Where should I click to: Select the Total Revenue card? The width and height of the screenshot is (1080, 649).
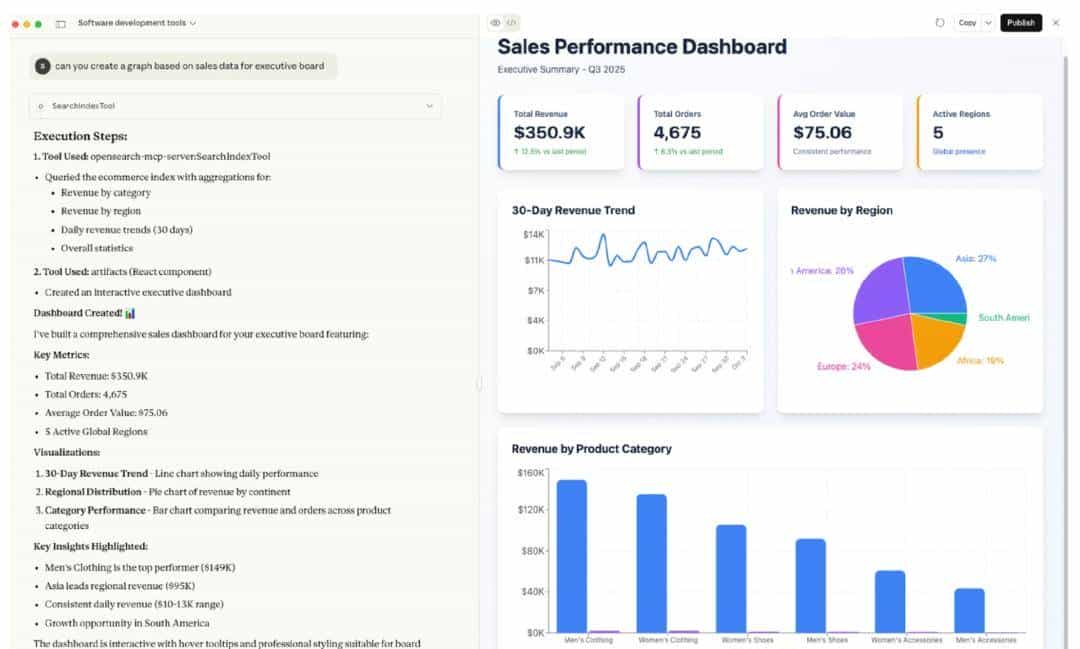pos(561,132)
